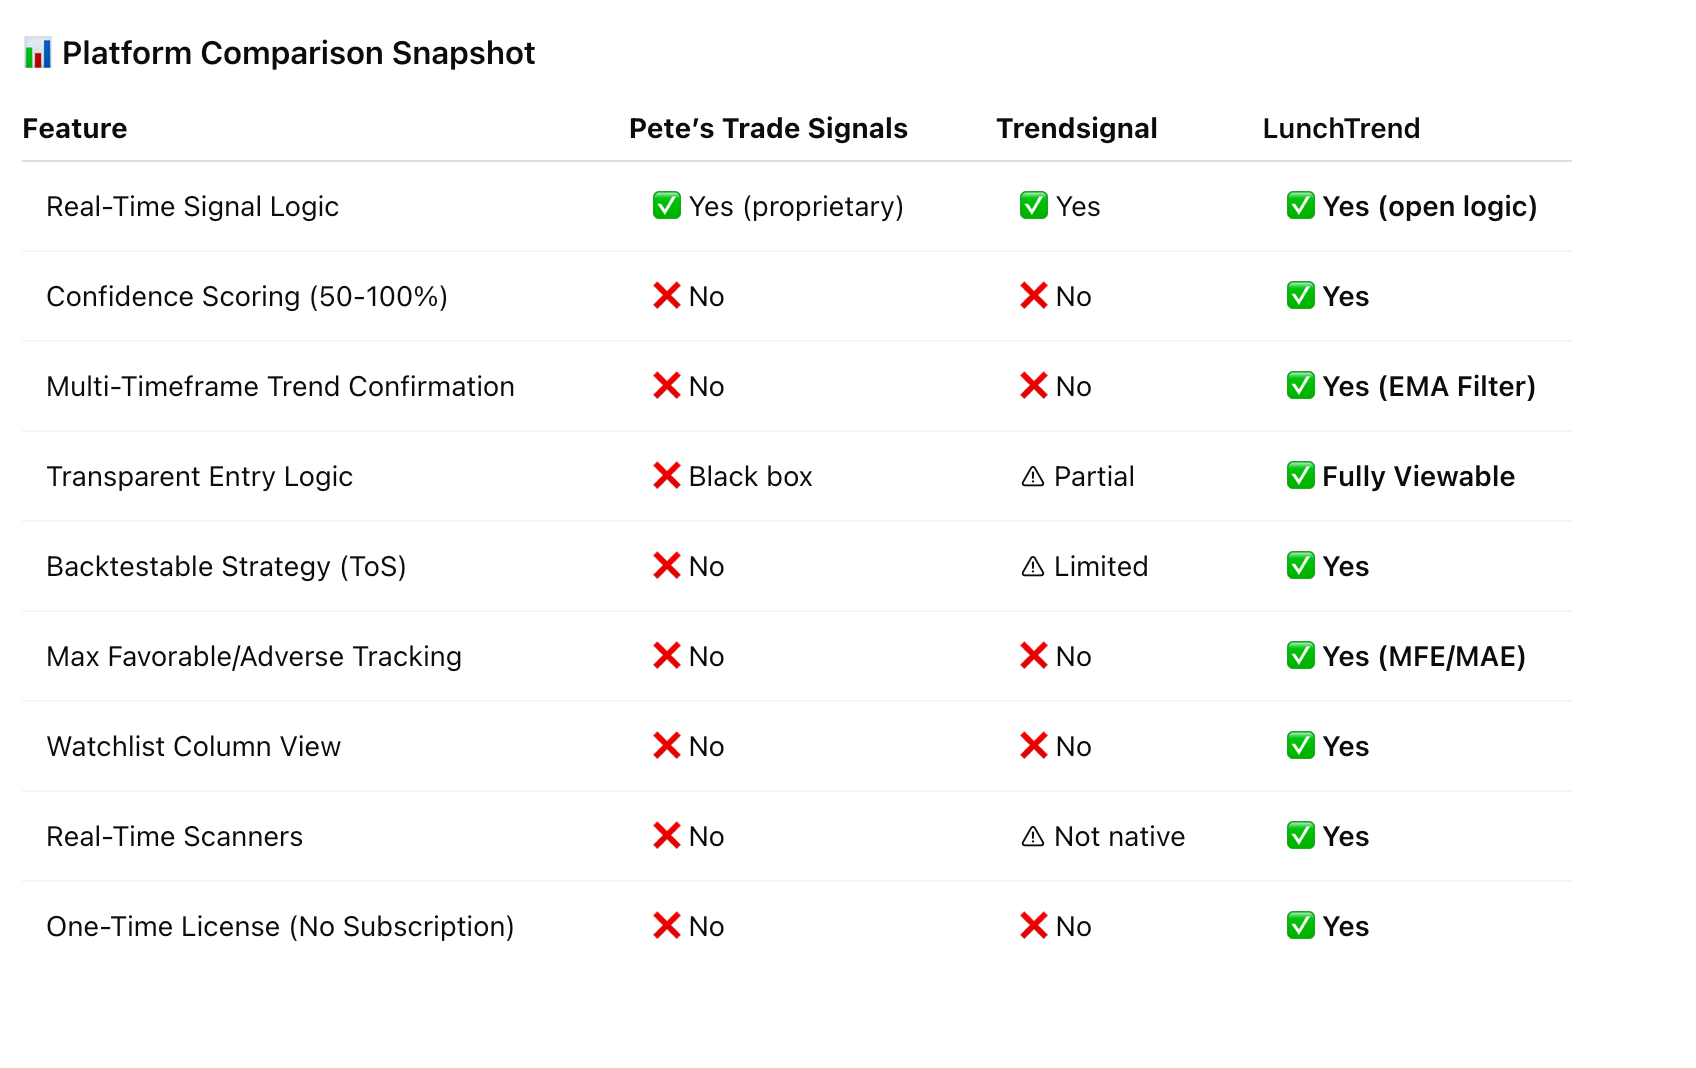
Task: Select the LunchTrend column header
Action: [1341, 128]
